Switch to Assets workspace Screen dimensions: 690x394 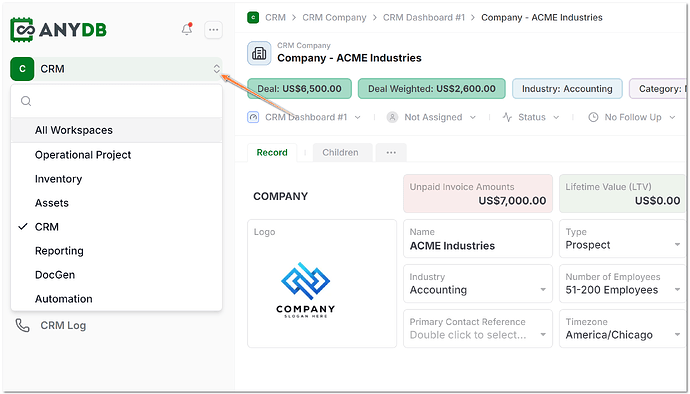[x=117, y=203]
